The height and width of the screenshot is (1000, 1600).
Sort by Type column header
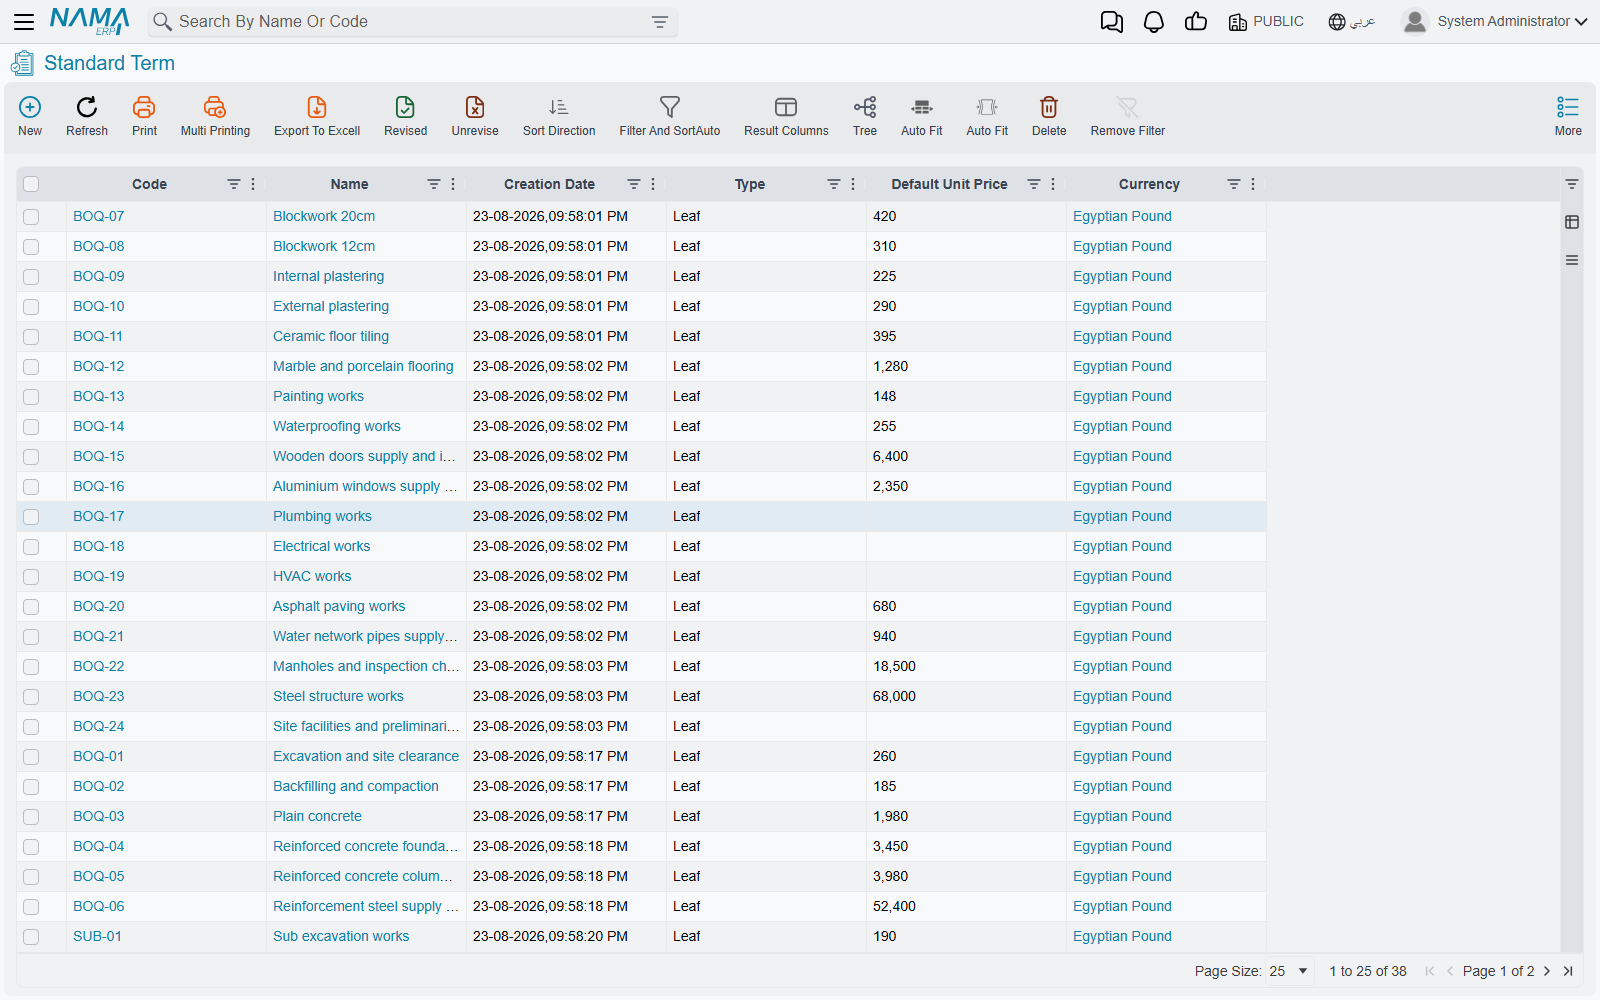click(x=750, y=184)
